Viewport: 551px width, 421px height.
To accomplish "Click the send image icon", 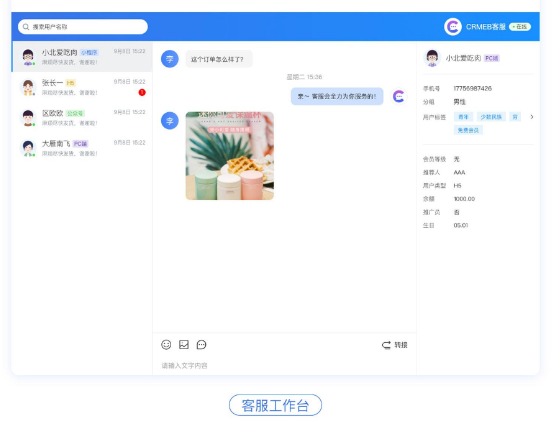I will 184,344.
